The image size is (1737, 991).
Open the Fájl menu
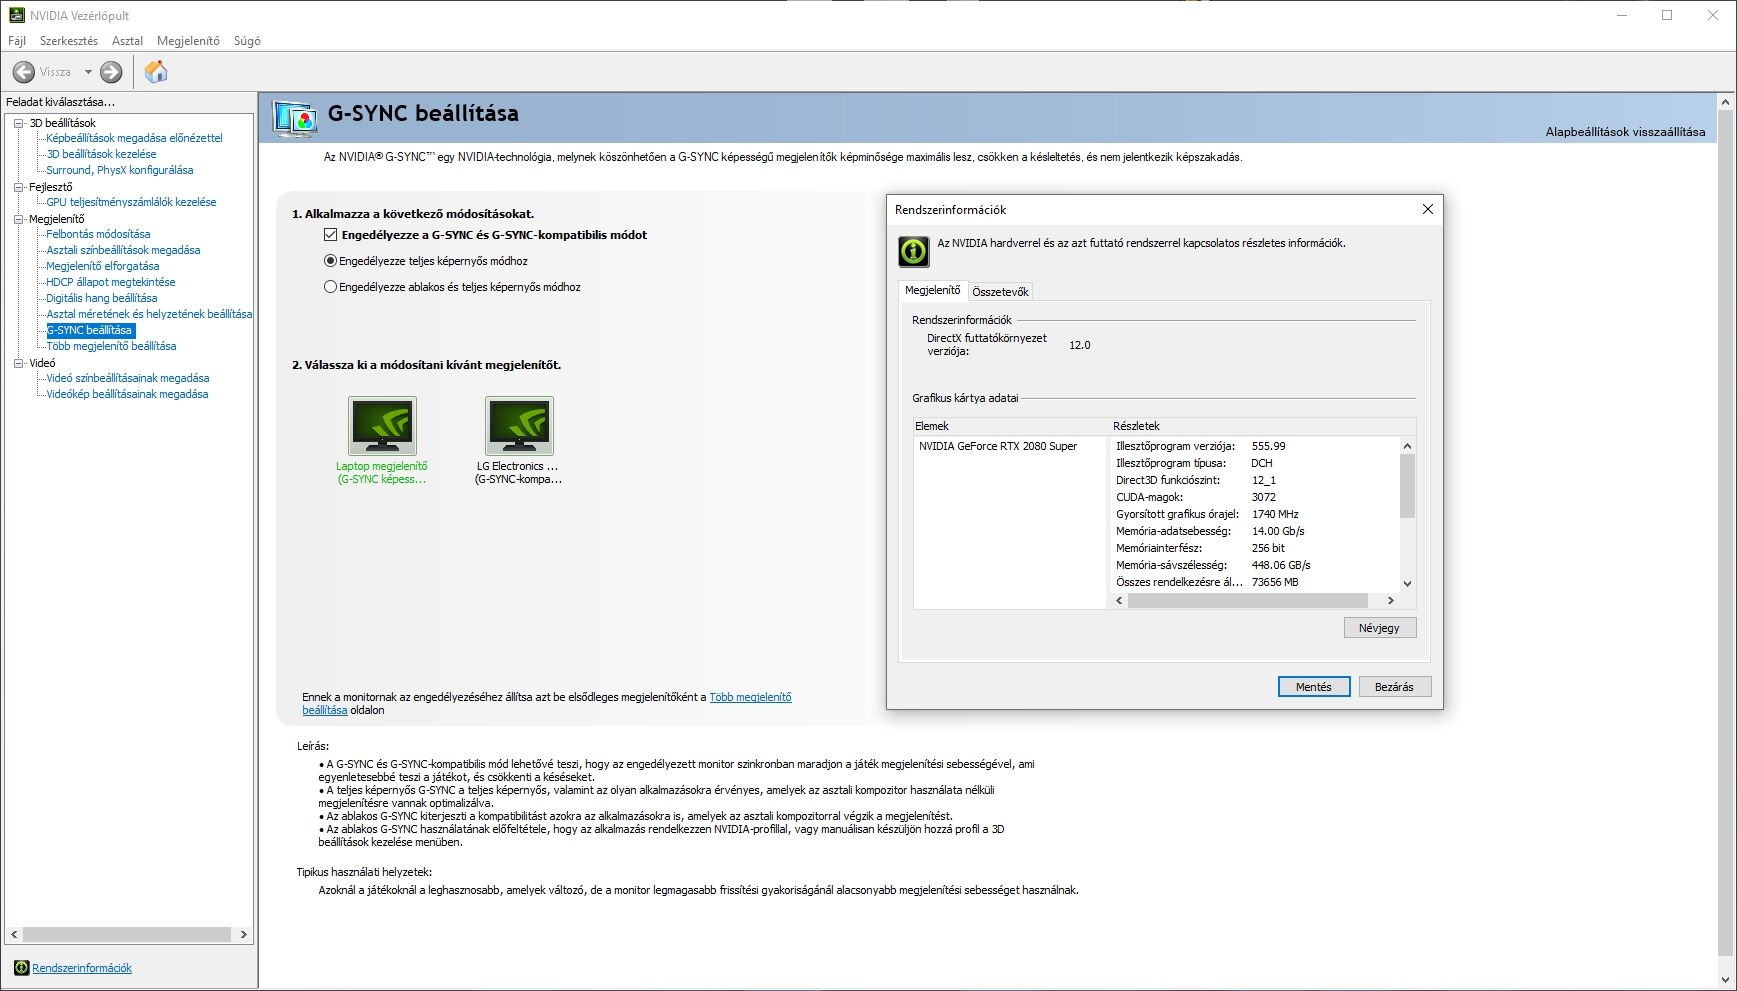(x=17, y=41)
